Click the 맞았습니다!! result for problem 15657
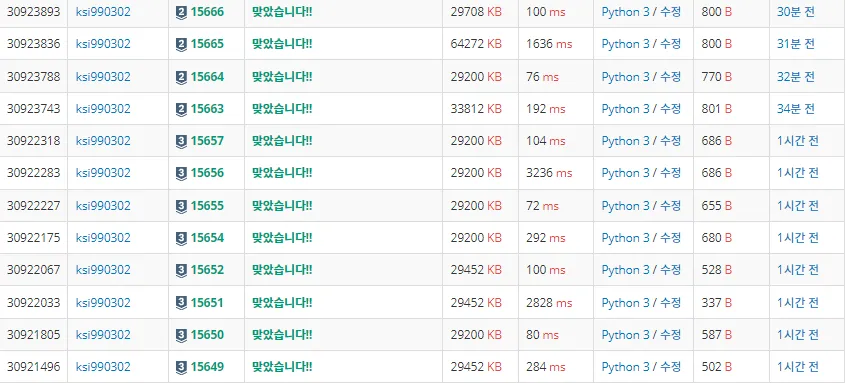This screenshot has height=383, width=846. (282, 141)
